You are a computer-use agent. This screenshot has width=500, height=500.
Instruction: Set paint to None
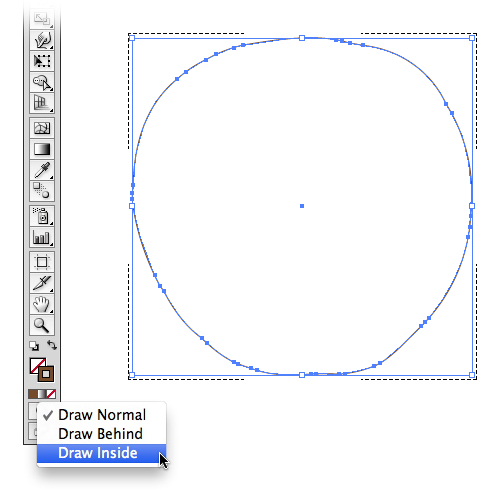(x=51, y=394)
